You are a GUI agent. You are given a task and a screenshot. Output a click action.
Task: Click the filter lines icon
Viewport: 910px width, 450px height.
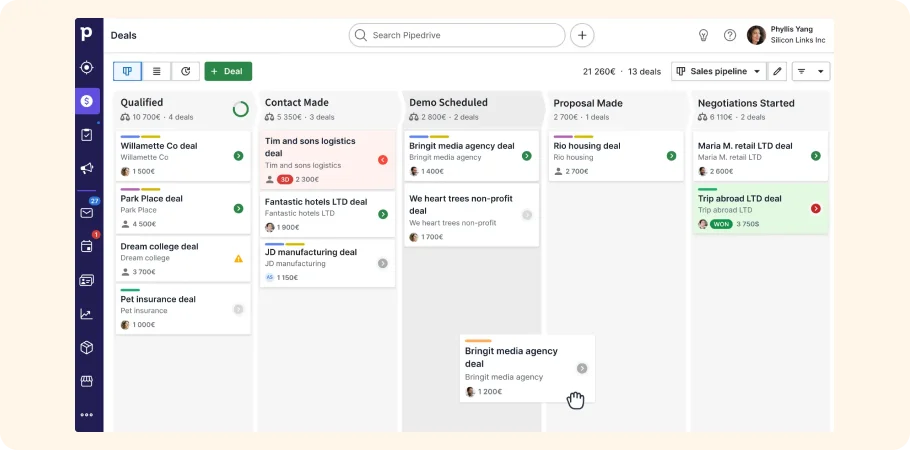click(801, 71)
